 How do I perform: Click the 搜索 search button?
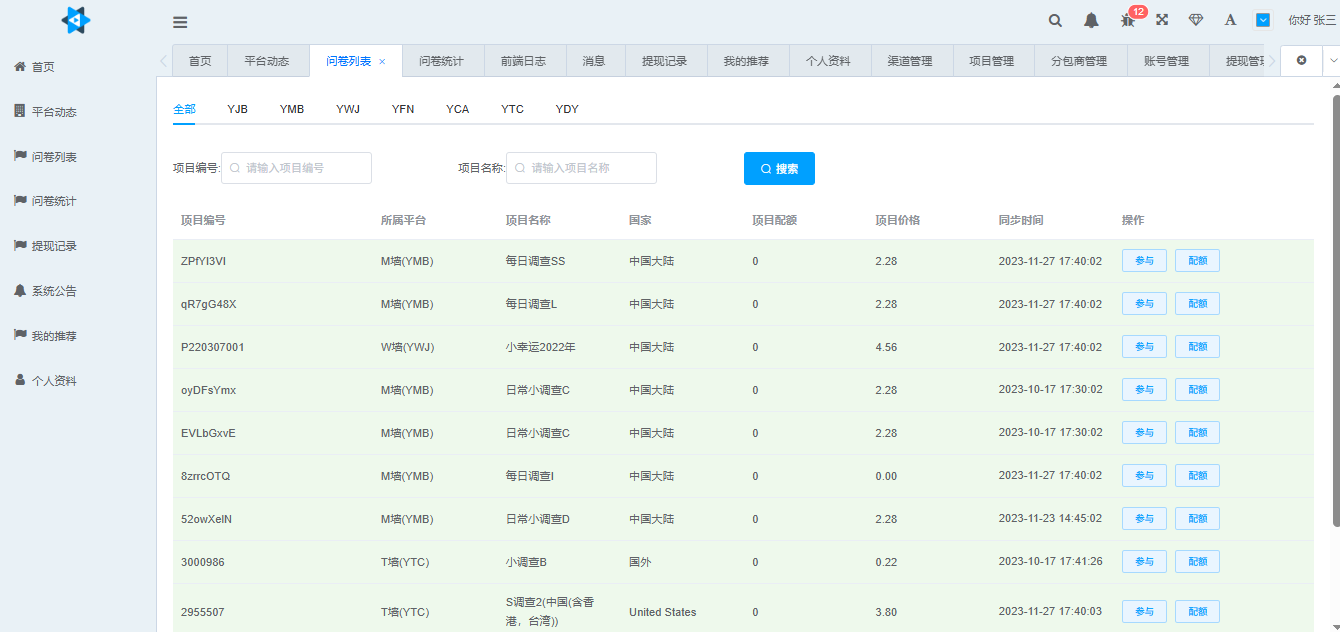click(x=779, y=168)
